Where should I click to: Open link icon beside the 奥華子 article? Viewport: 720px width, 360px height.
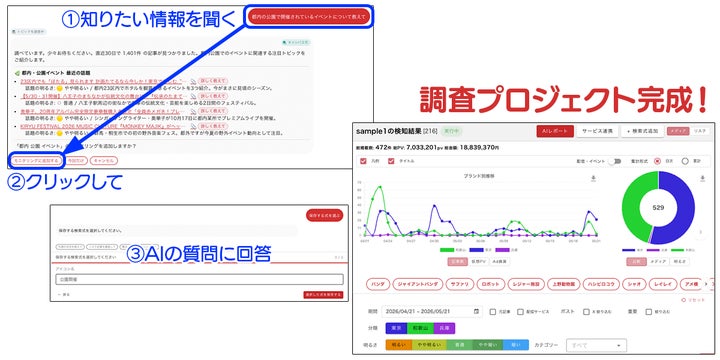tap(193, 111)
